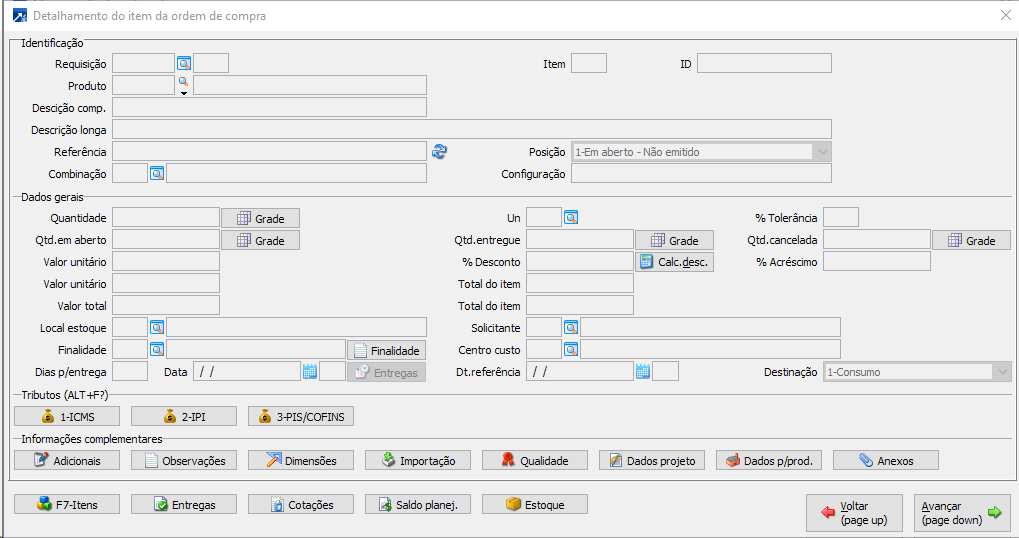Click the Produto search icon
Viewport: 1019px width, 538px height.
tap(183, 81)
